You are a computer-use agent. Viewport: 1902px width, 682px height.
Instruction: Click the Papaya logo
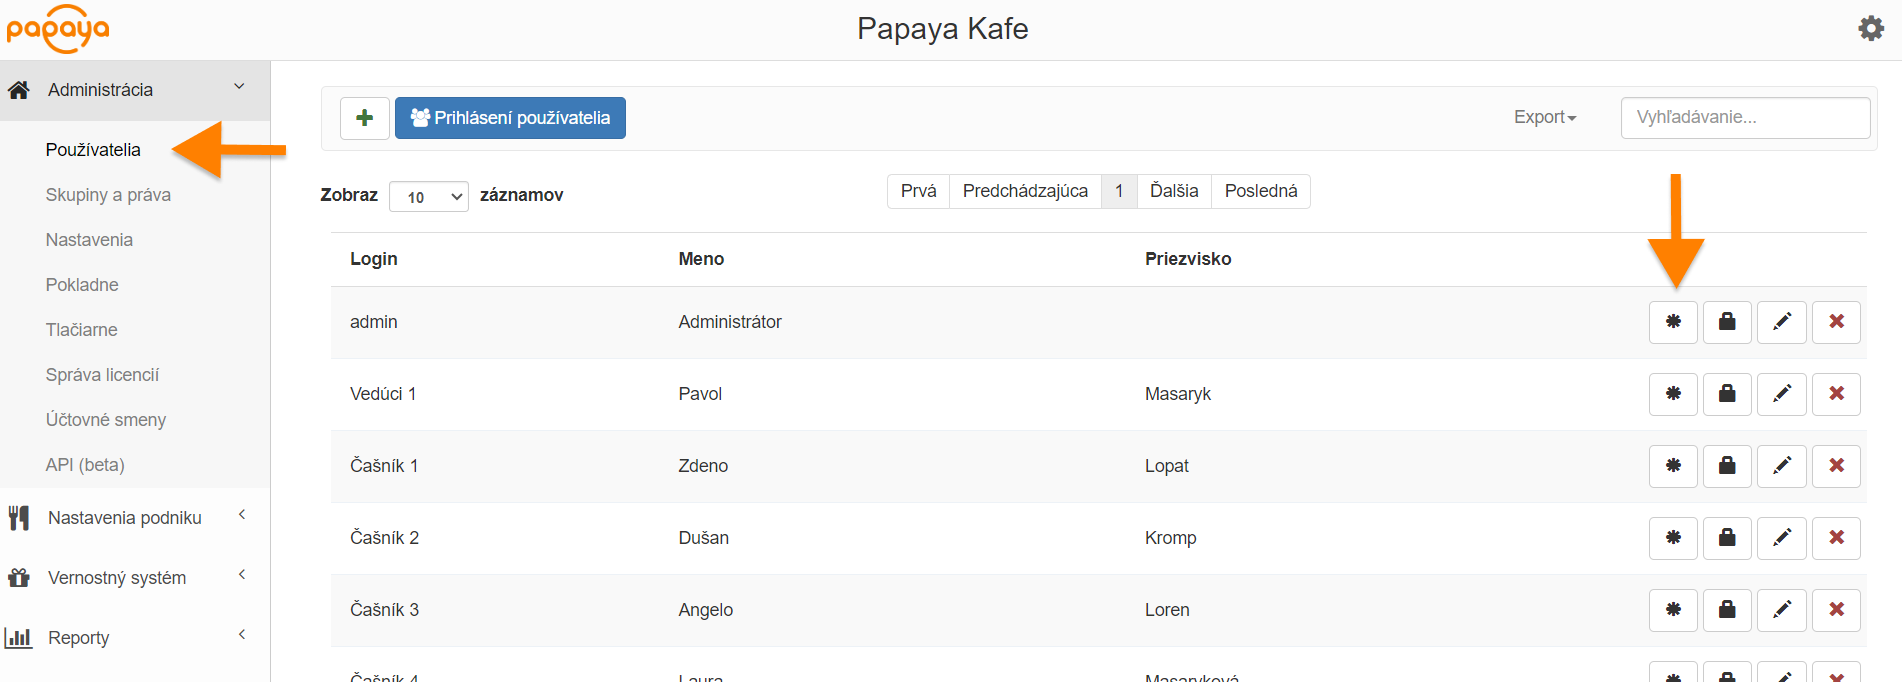[x=58, y=29]
